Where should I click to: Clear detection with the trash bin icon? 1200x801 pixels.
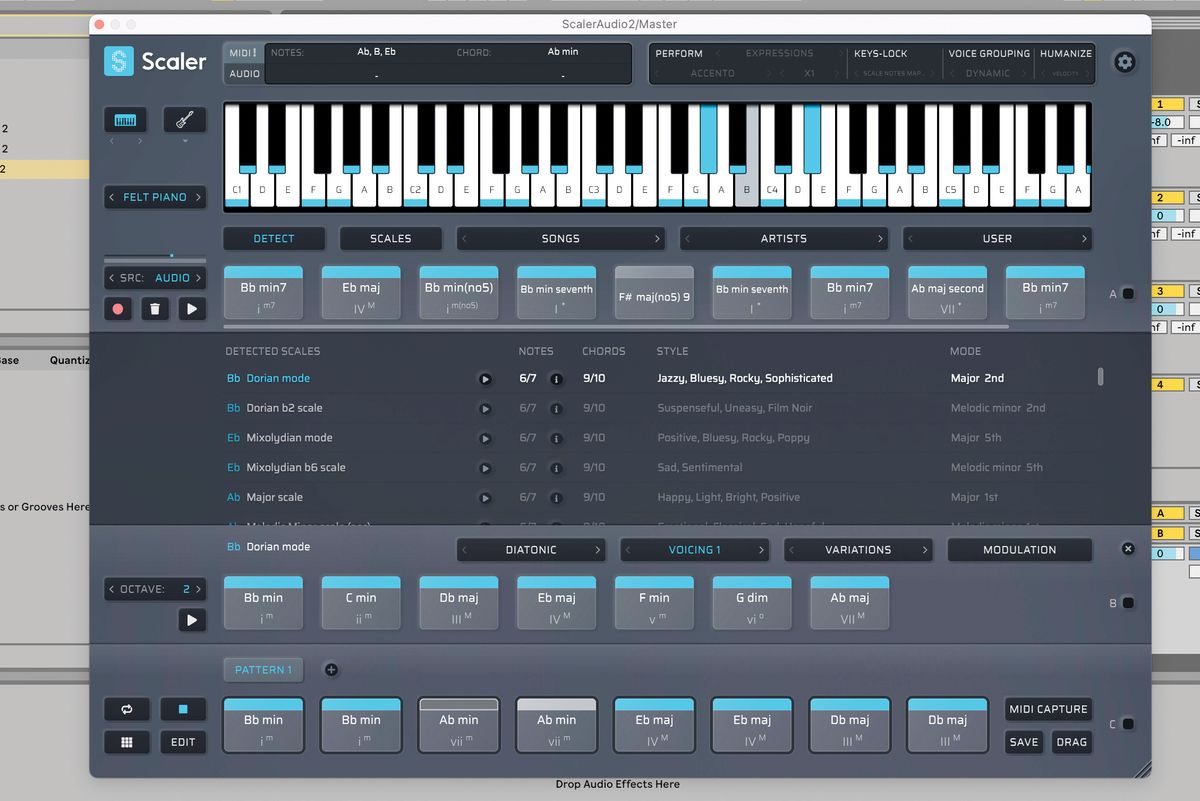click(x=155, y=308)
